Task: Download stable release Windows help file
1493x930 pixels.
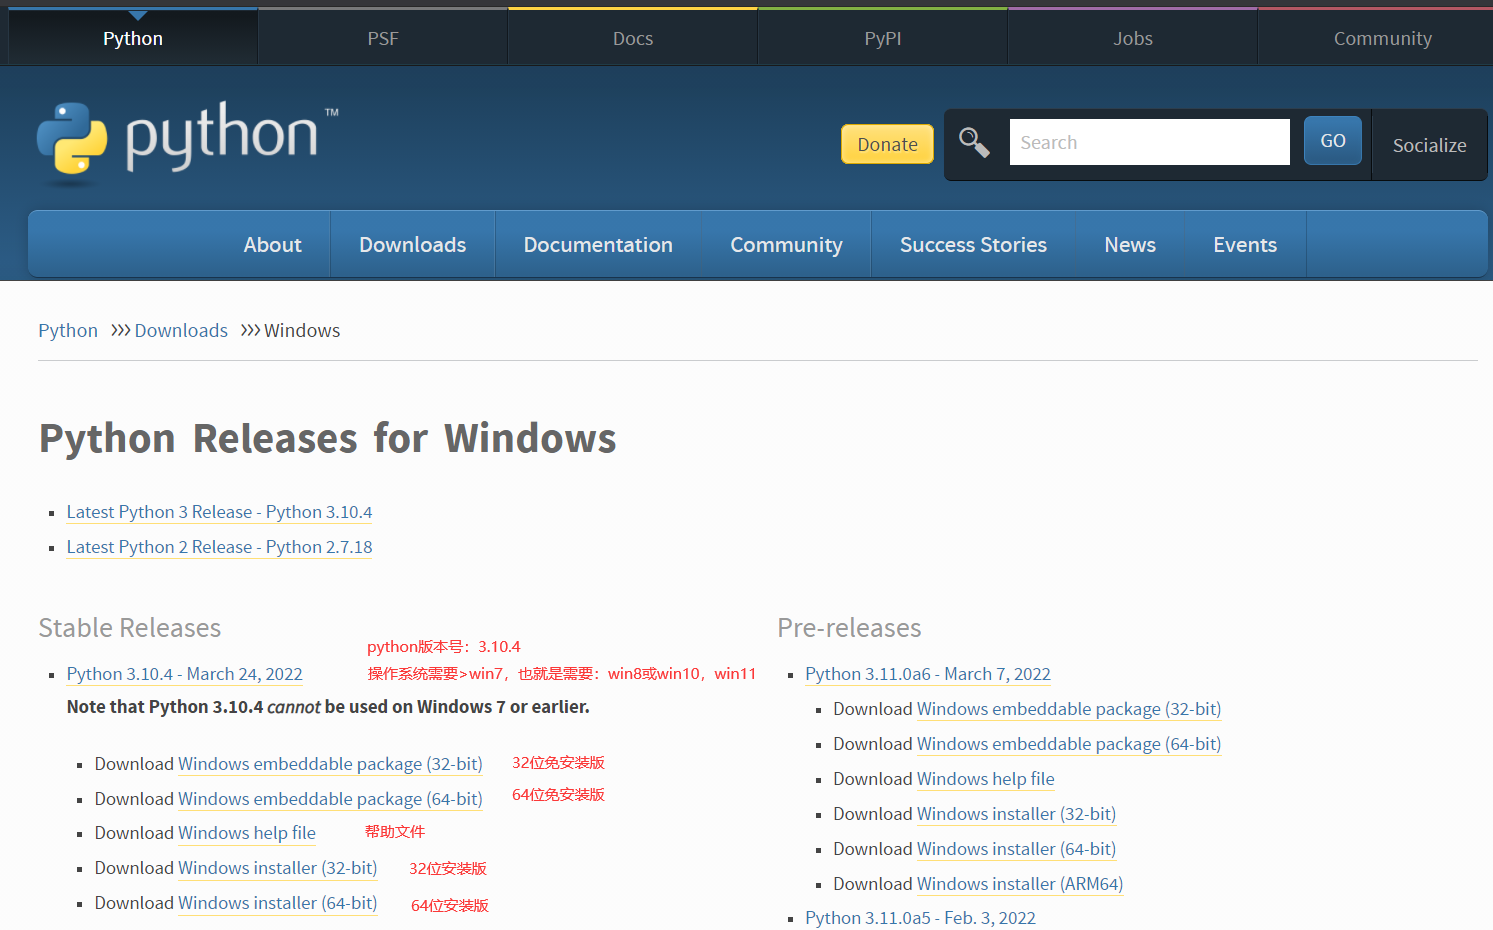Action: (x=247, y=833)
